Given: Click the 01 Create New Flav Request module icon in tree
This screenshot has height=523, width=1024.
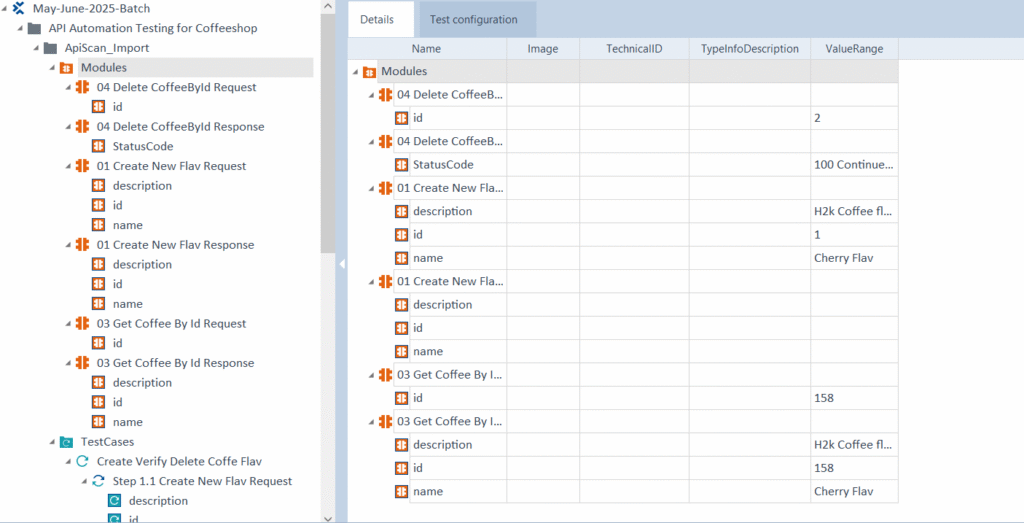Looking at the screenshot, I should tap(82, 166).
